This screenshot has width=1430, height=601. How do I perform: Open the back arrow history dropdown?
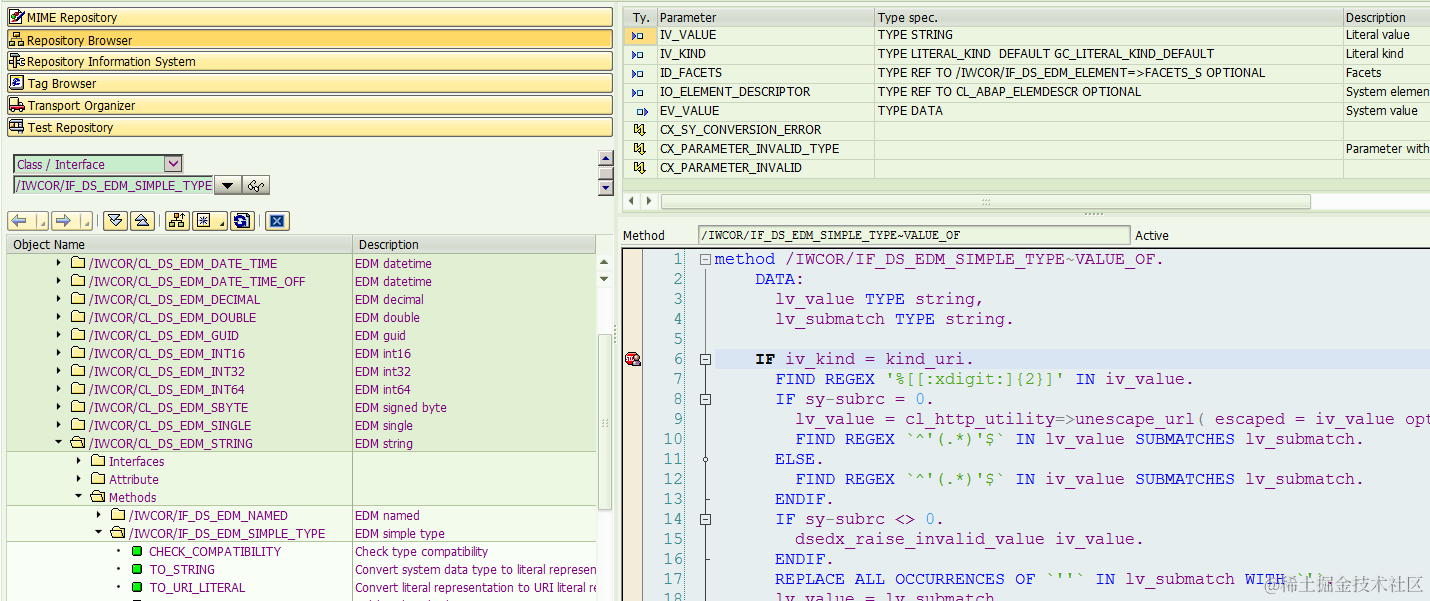pos(43,221)
